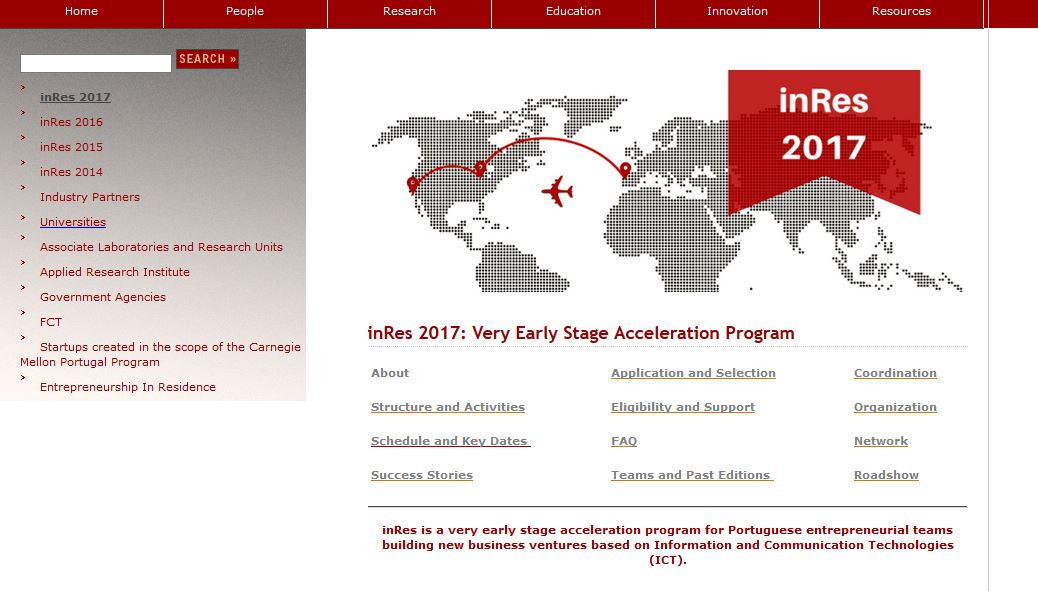Screen dimensions: 1038x591
Task: Open Associate Laboratories and Research Units
Action: pos(162,247)
